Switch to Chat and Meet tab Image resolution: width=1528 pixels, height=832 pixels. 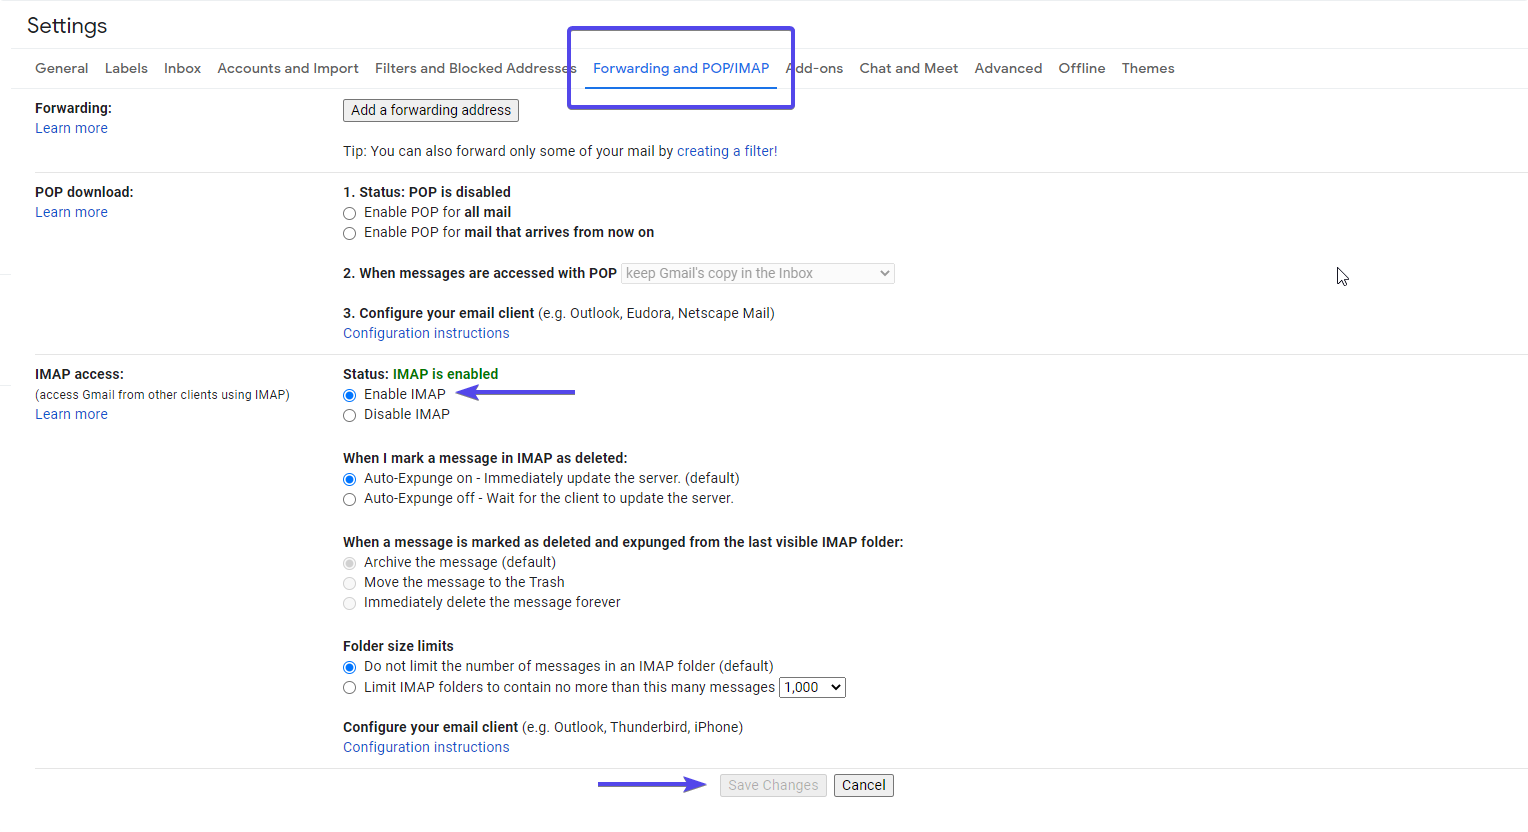tap(908, 68)
